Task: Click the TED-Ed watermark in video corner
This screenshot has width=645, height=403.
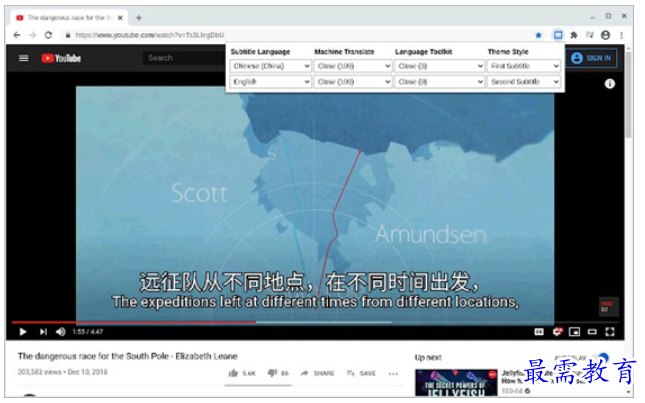Action: click(608, 306)
